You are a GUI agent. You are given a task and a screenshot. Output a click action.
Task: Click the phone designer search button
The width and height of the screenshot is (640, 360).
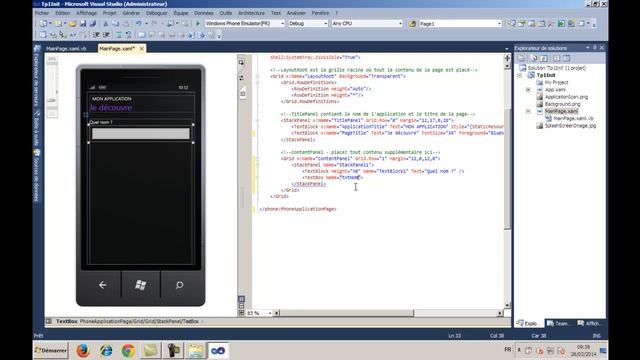[180, 285]
